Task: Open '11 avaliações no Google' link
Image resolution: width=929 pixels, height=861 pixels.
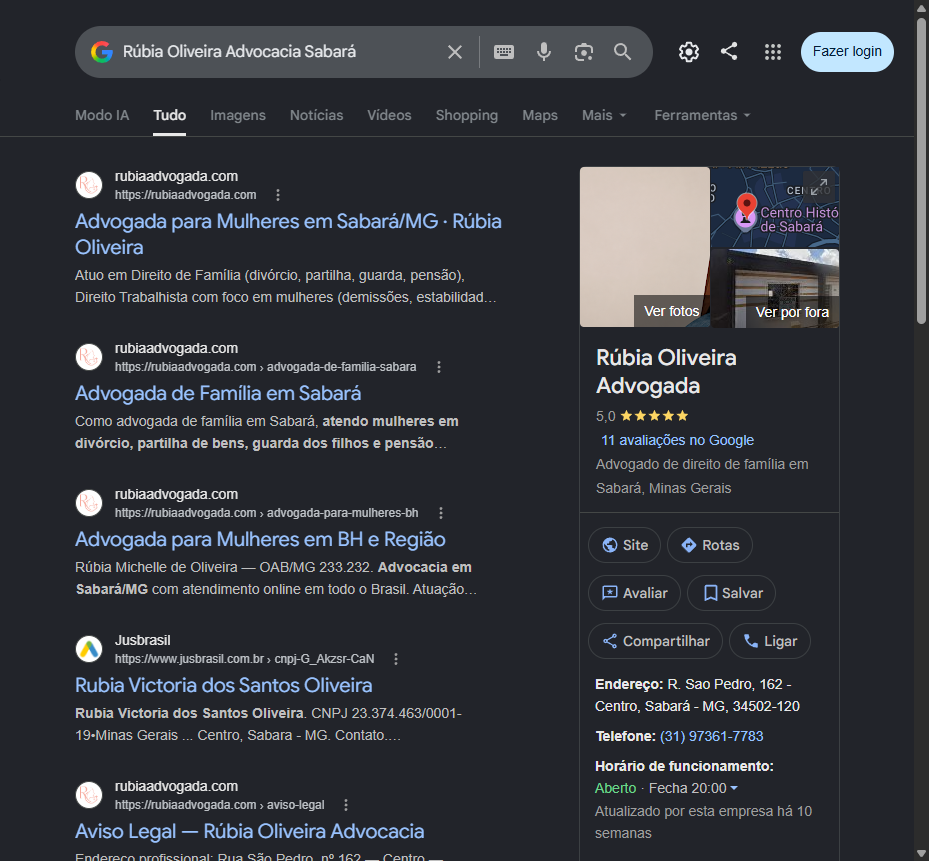Action: tap(677, 440)
